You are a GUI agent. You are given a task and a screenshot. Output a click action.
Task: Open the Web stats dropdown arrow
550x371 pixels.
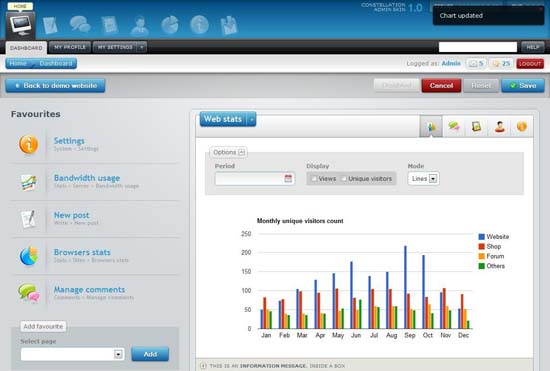[x=251, y=119]
